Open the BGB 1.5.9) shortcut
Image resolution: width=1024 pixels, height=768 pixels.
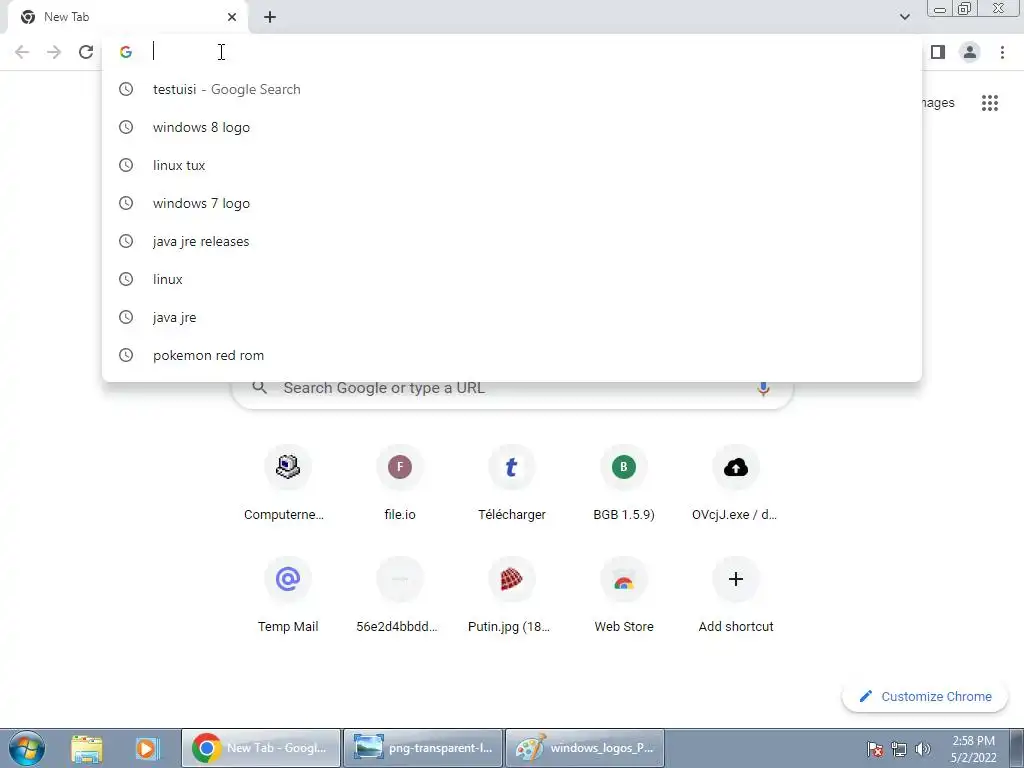coord(624,484)
